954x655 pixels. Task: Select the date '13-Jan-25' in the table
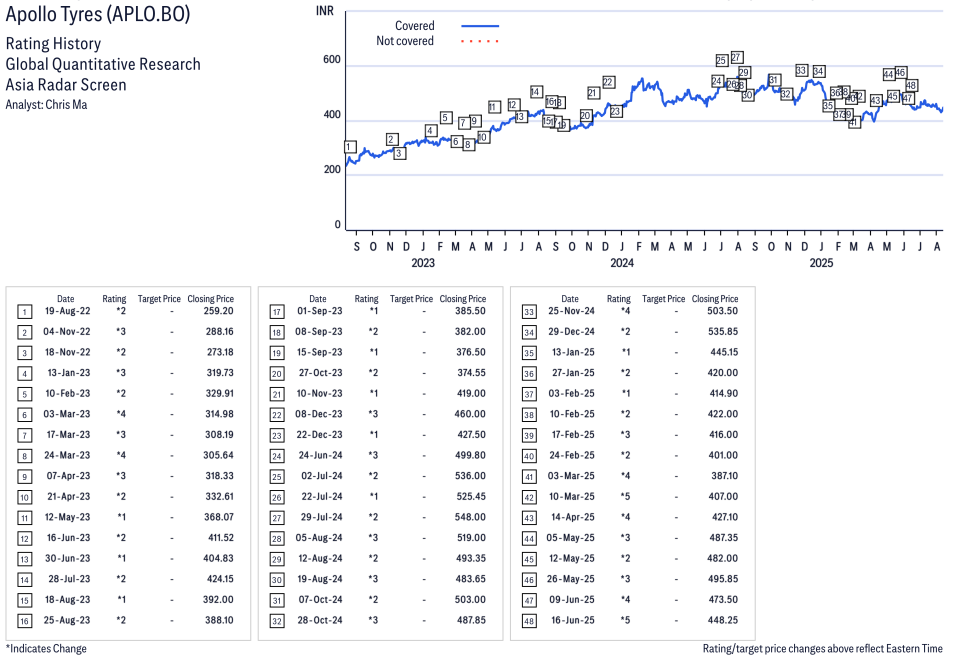(573, 352)
